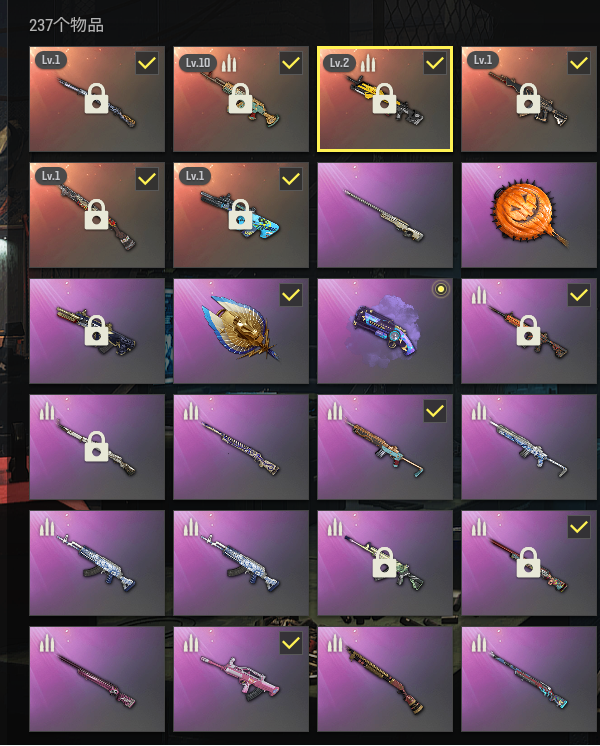600x746 pixels.
Task: Click the lock icon on Lv.10 weapon
Action: pyautogui.click(x=240, y=98)
